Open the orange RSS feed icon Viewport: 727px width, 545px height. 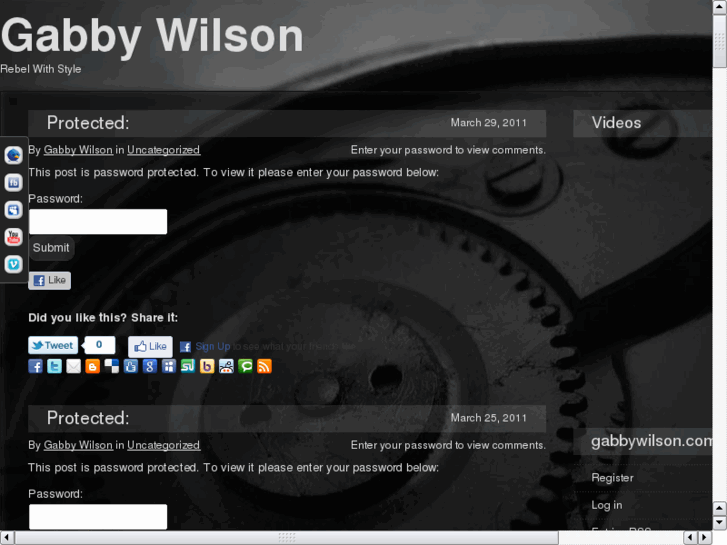point(264,366)
